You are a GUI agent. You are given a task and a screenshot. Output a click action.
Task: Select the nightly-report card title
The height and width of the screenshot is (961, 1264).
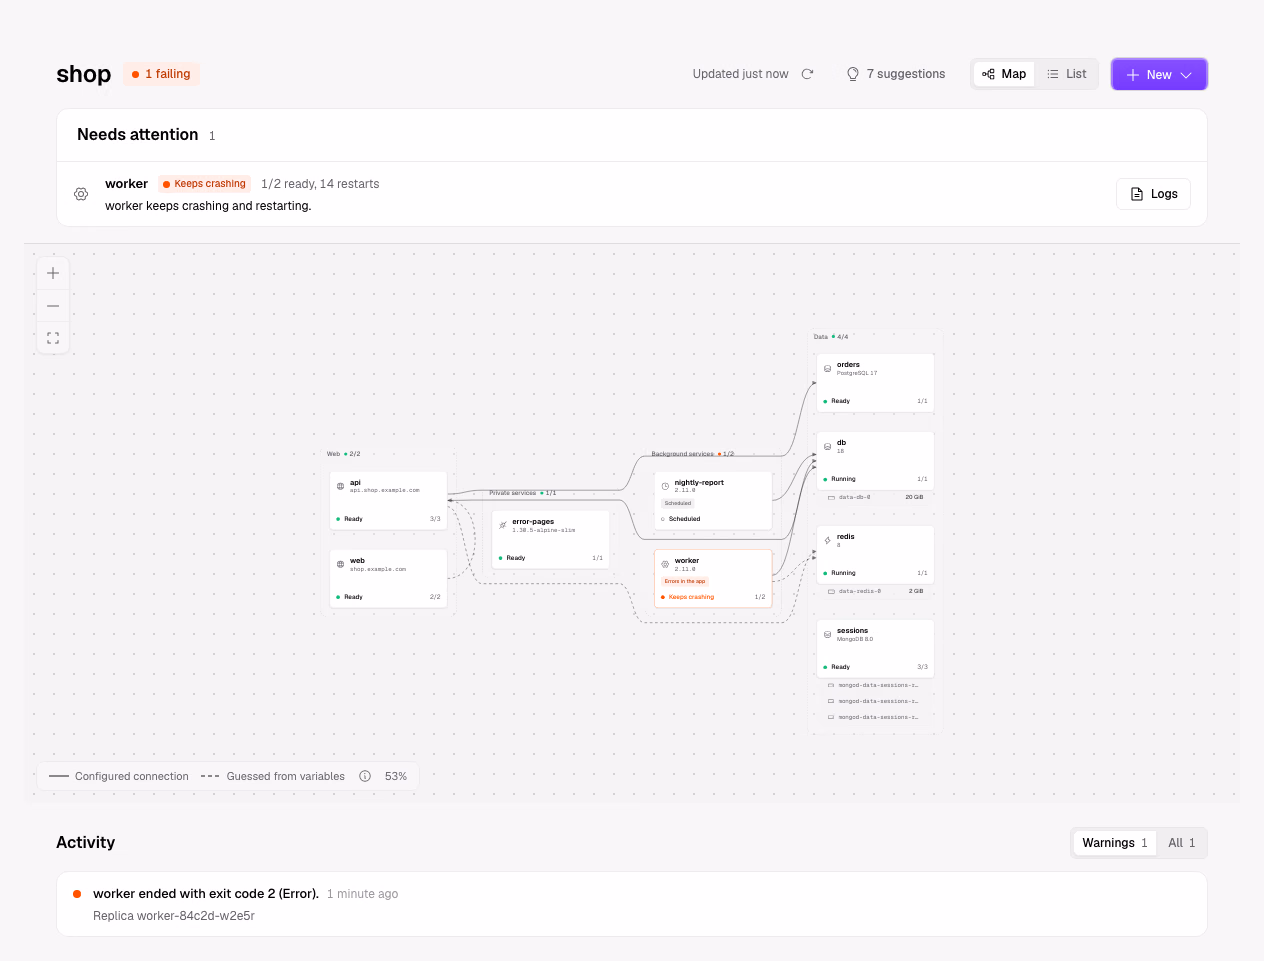[699, 482]
